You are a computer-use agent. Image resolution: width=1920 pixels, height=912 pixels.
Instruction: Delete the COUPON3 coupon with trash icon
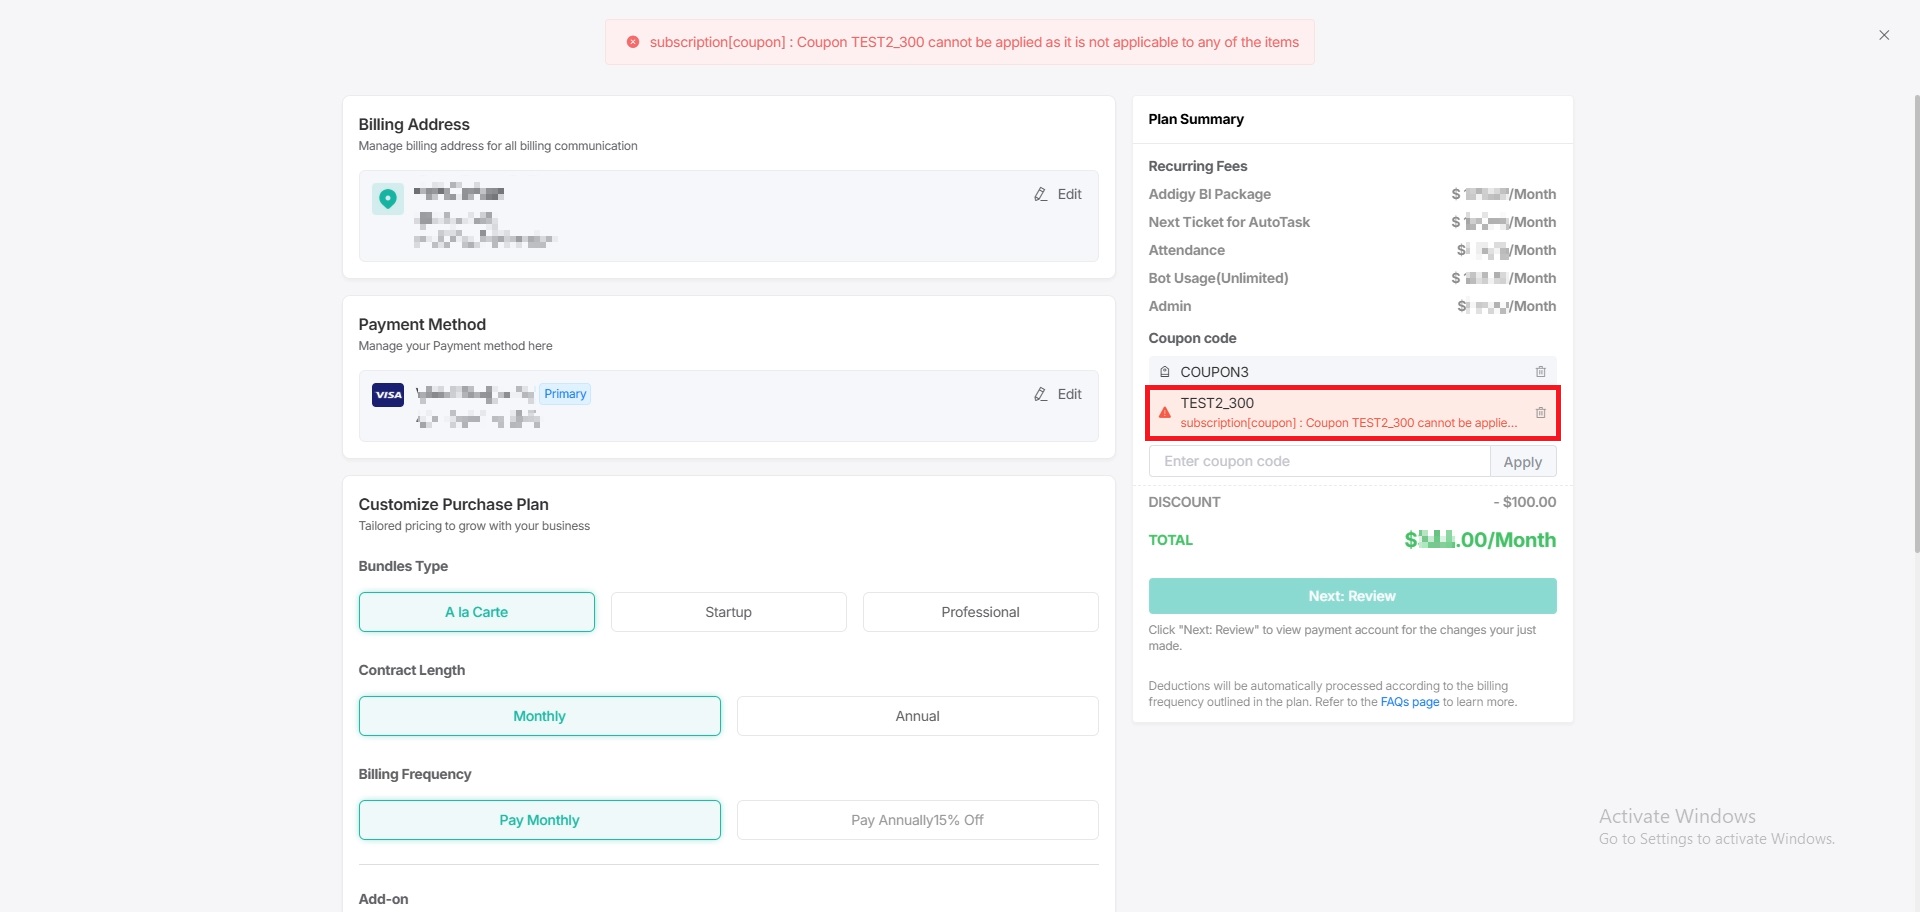point(1540,372)
